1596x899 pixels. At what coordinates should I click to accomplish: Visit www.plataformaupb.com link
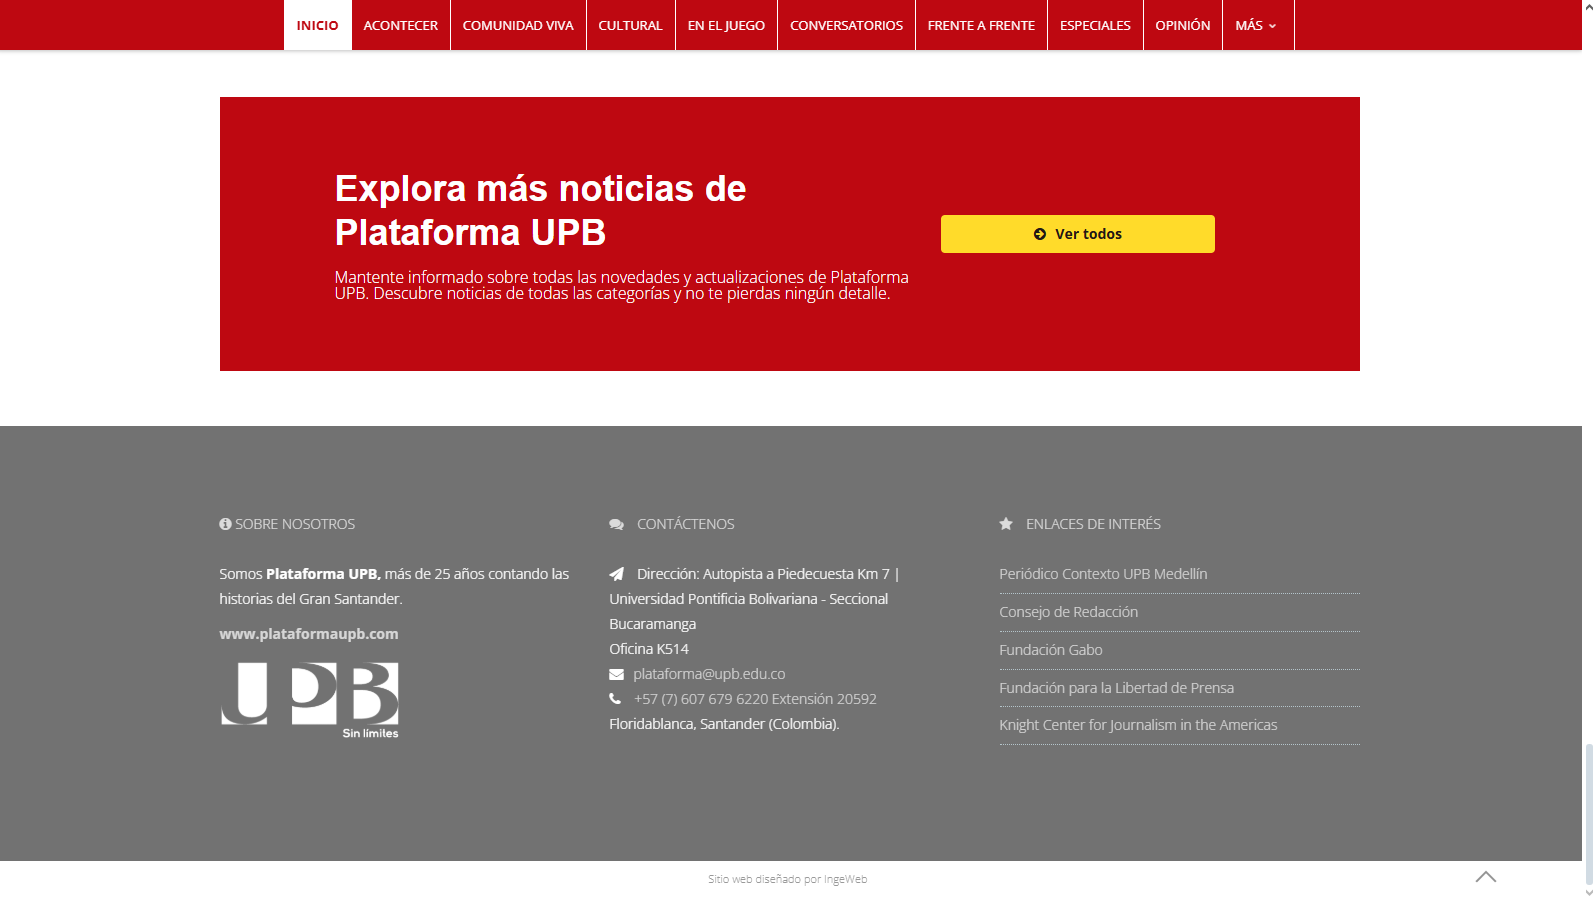(x=309, y=634)
